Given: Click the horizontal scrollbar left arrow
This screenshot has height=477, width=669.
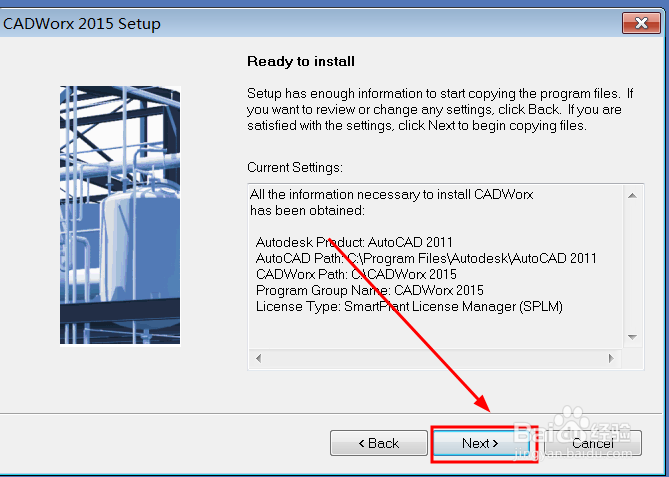Looking at the screenshot, I should (259, 357).
